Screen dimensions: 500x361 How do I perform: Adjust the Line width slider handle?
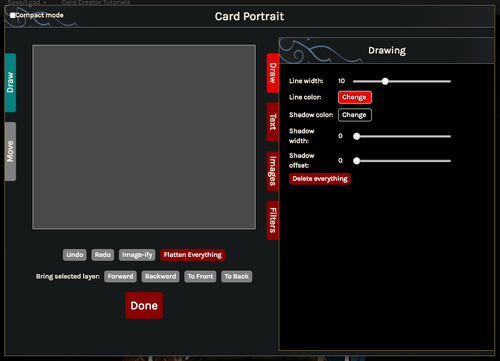pos(385,81)
